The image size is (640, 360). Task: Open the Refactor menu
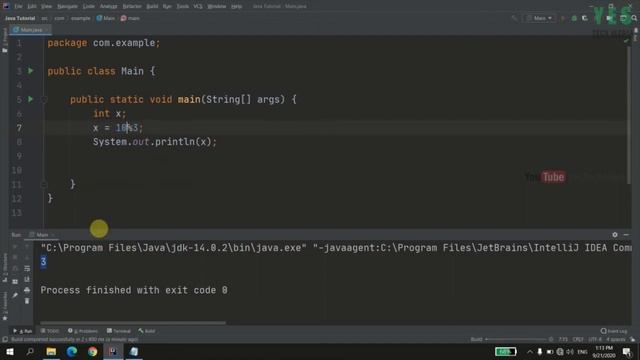coord(132,6)
